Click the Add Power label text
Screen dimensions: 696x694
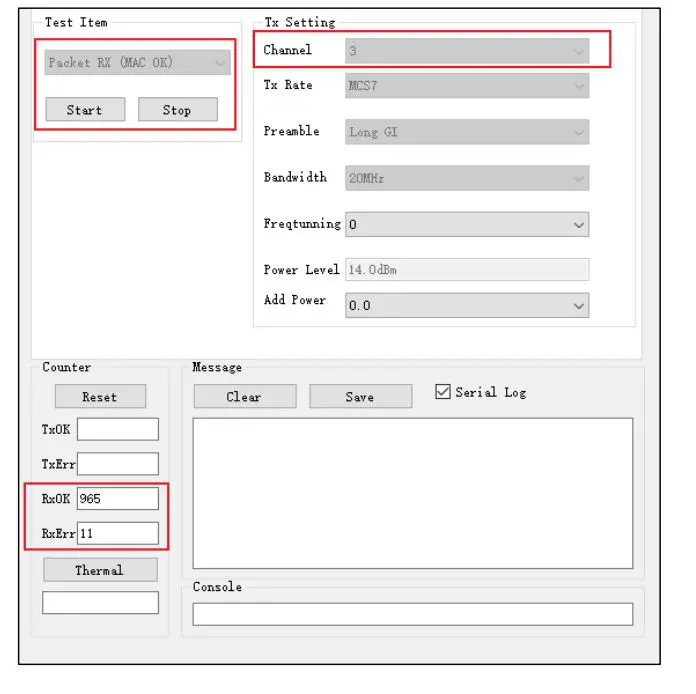tap(295, 300)
